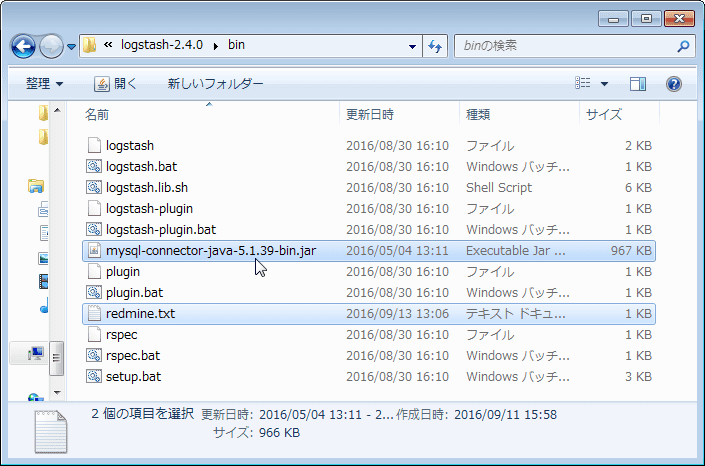This screenshot has height=466, width=705.
Task: Select the setup.bat batch file icon
Action: [94, 376]
